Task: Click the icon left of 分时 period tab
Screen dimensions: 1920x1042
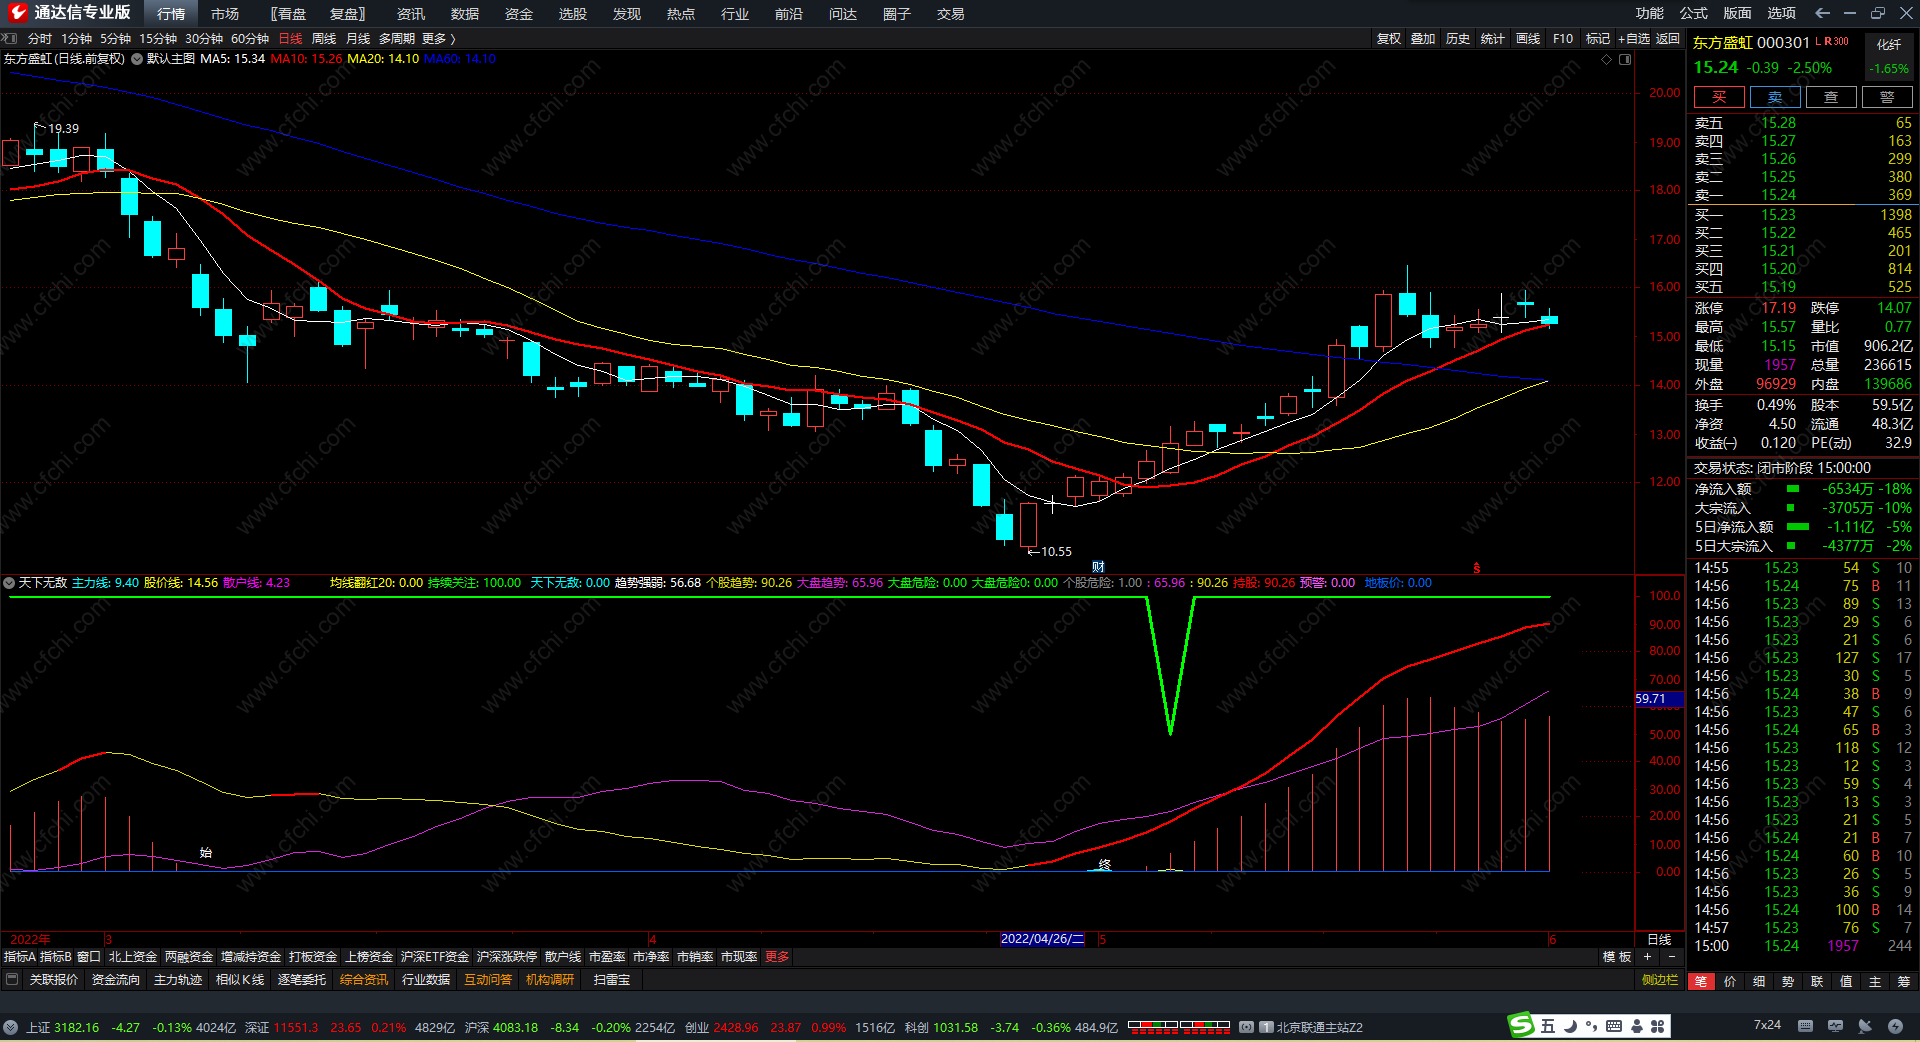Action: point(10,39)
